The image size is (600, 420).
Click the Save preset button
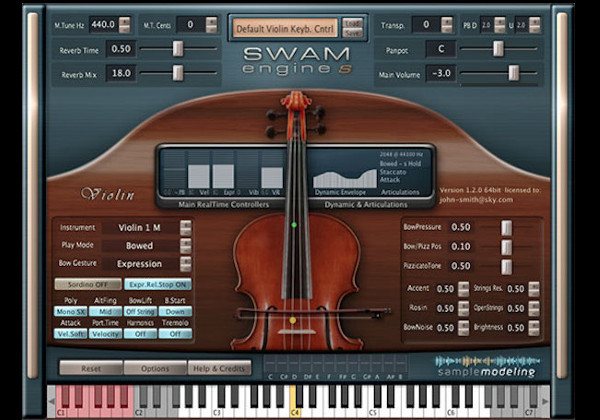(352, 33)
